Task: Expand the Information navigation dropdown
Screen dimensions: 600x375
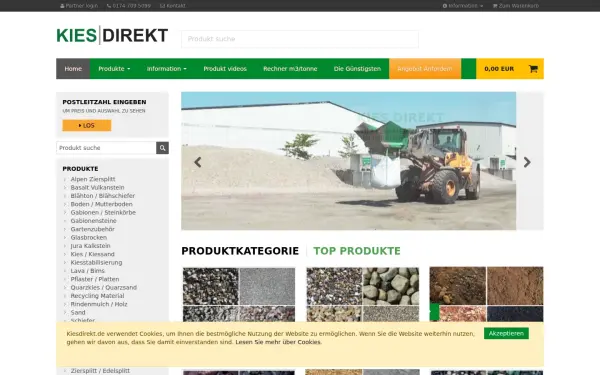Action: click(166, 69)
